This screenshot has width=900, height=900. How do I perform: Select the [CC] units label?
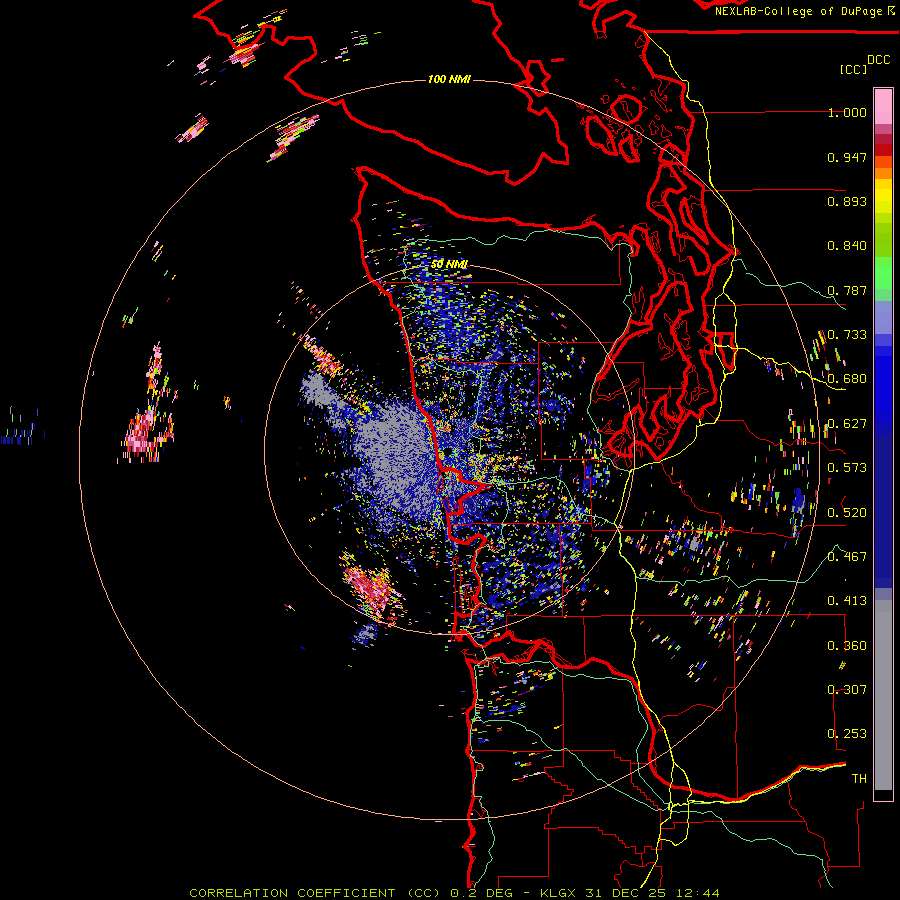coord(853,69)
